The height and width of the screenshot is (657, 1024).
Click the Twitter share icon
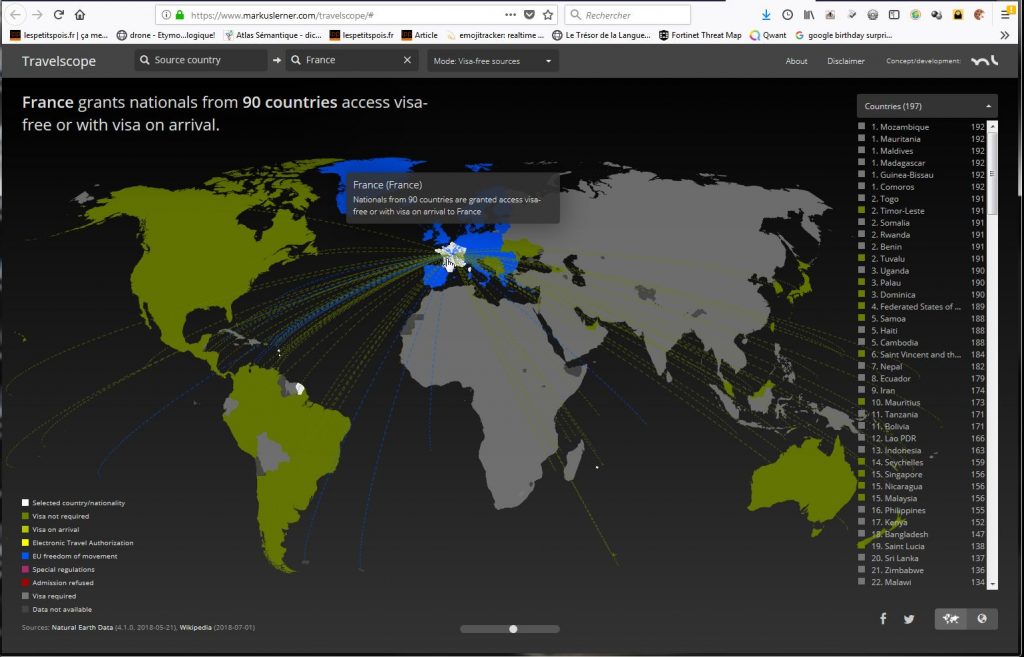click(909, 619)
